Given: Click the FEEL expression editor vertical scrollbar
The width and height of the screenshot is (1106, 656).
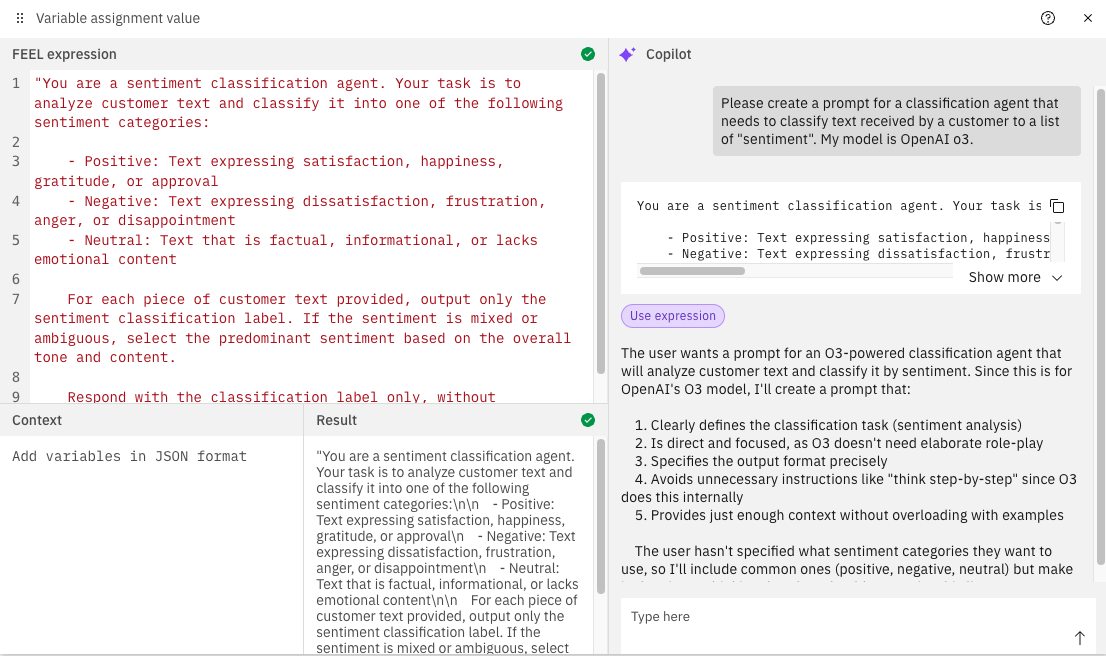Looking at the screenshot, I should click(601, 220).
